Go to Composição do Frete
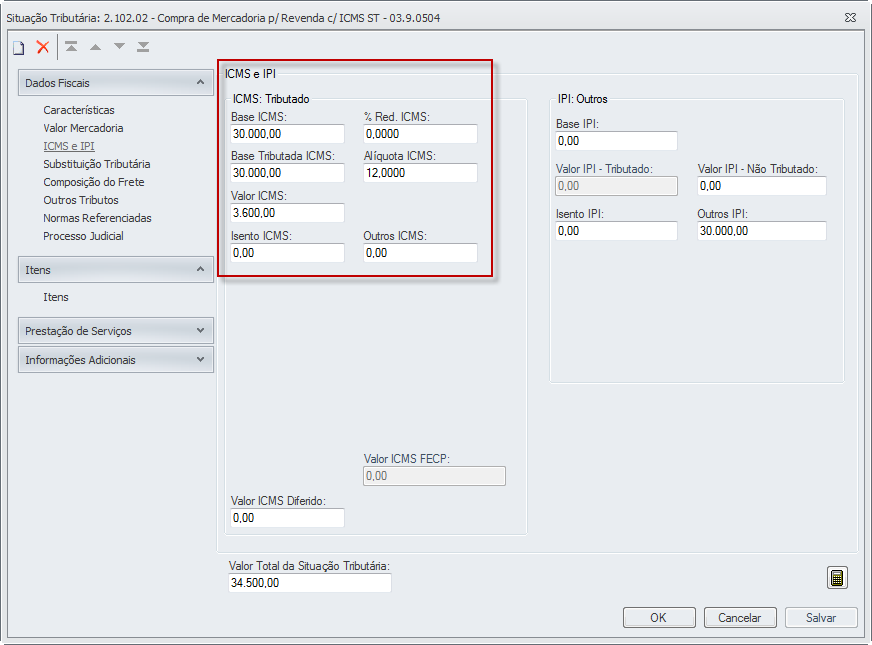Screen dimensions: 872x645 94,182
